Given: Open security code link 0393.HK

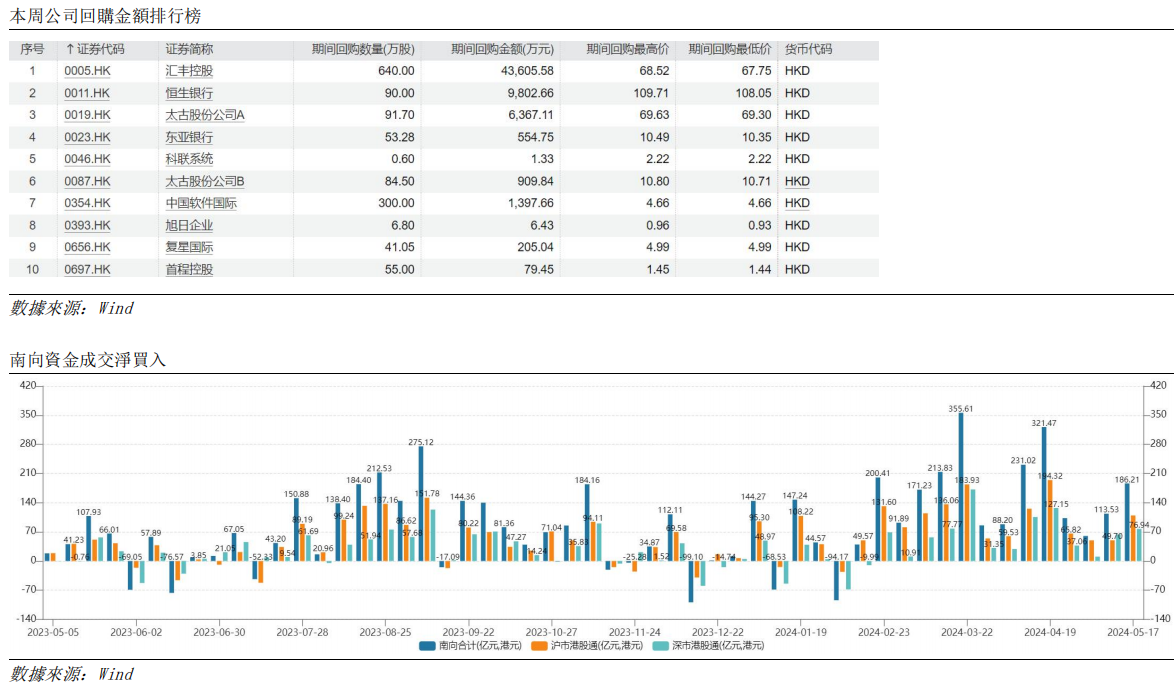Looking at the screenshot, I should click(x=87, y=226).
